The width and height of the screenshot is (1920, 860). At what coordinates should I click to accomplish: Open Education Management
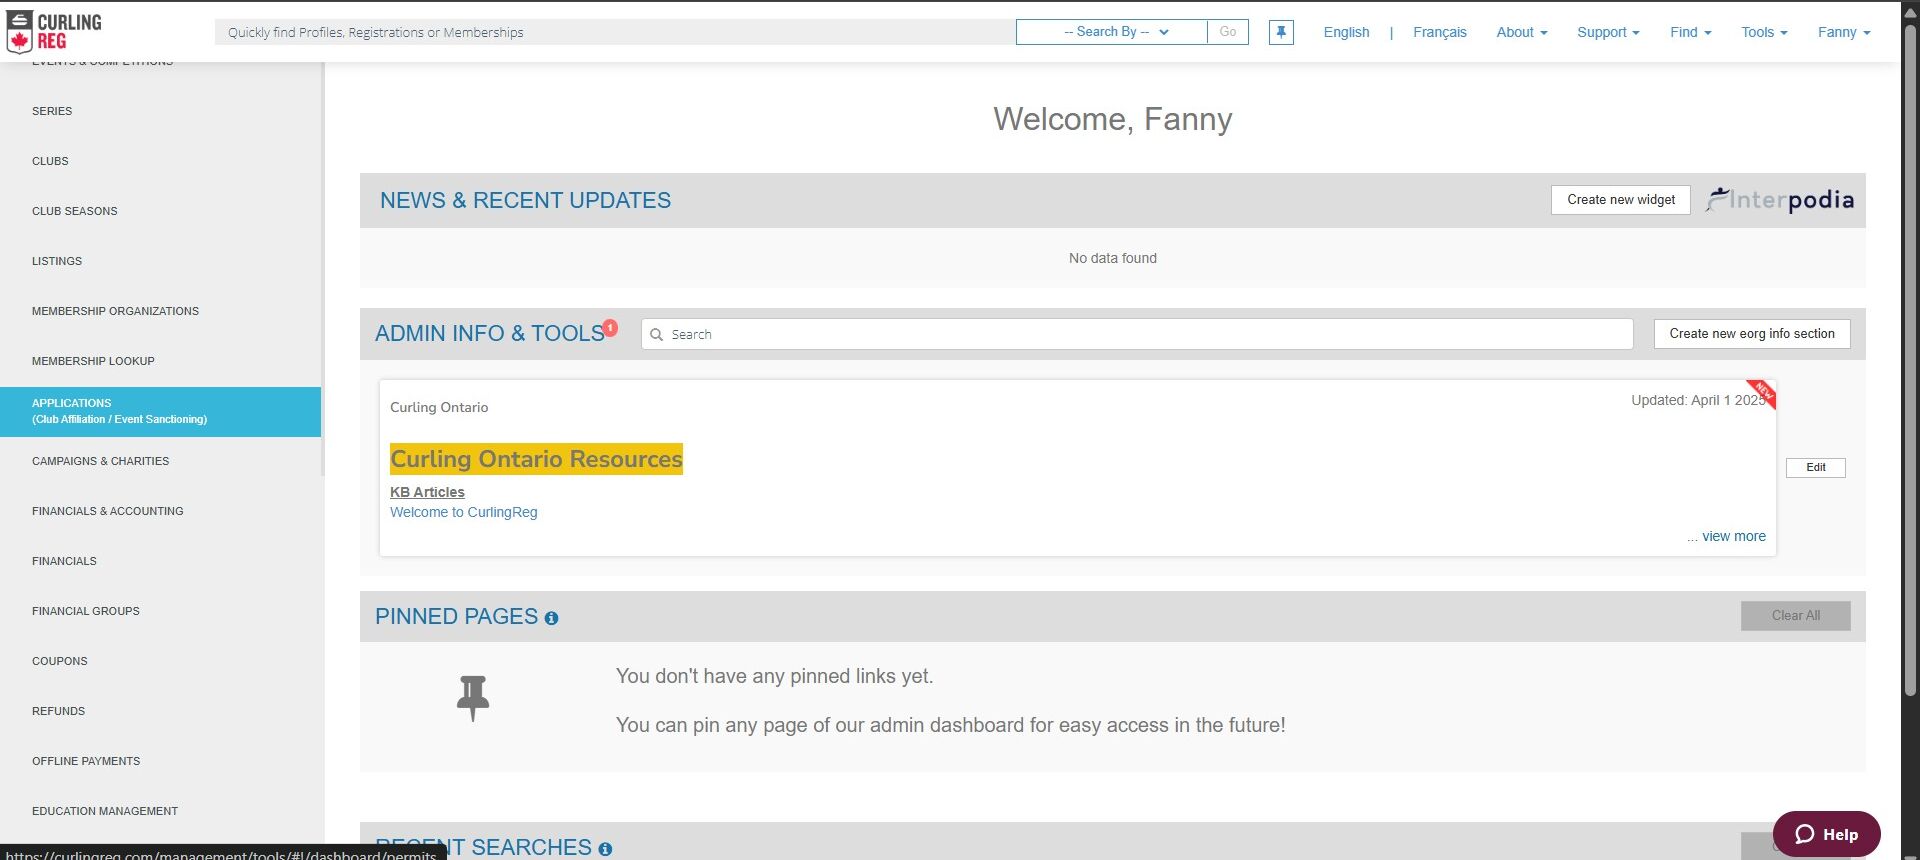(x=160, y=811)
